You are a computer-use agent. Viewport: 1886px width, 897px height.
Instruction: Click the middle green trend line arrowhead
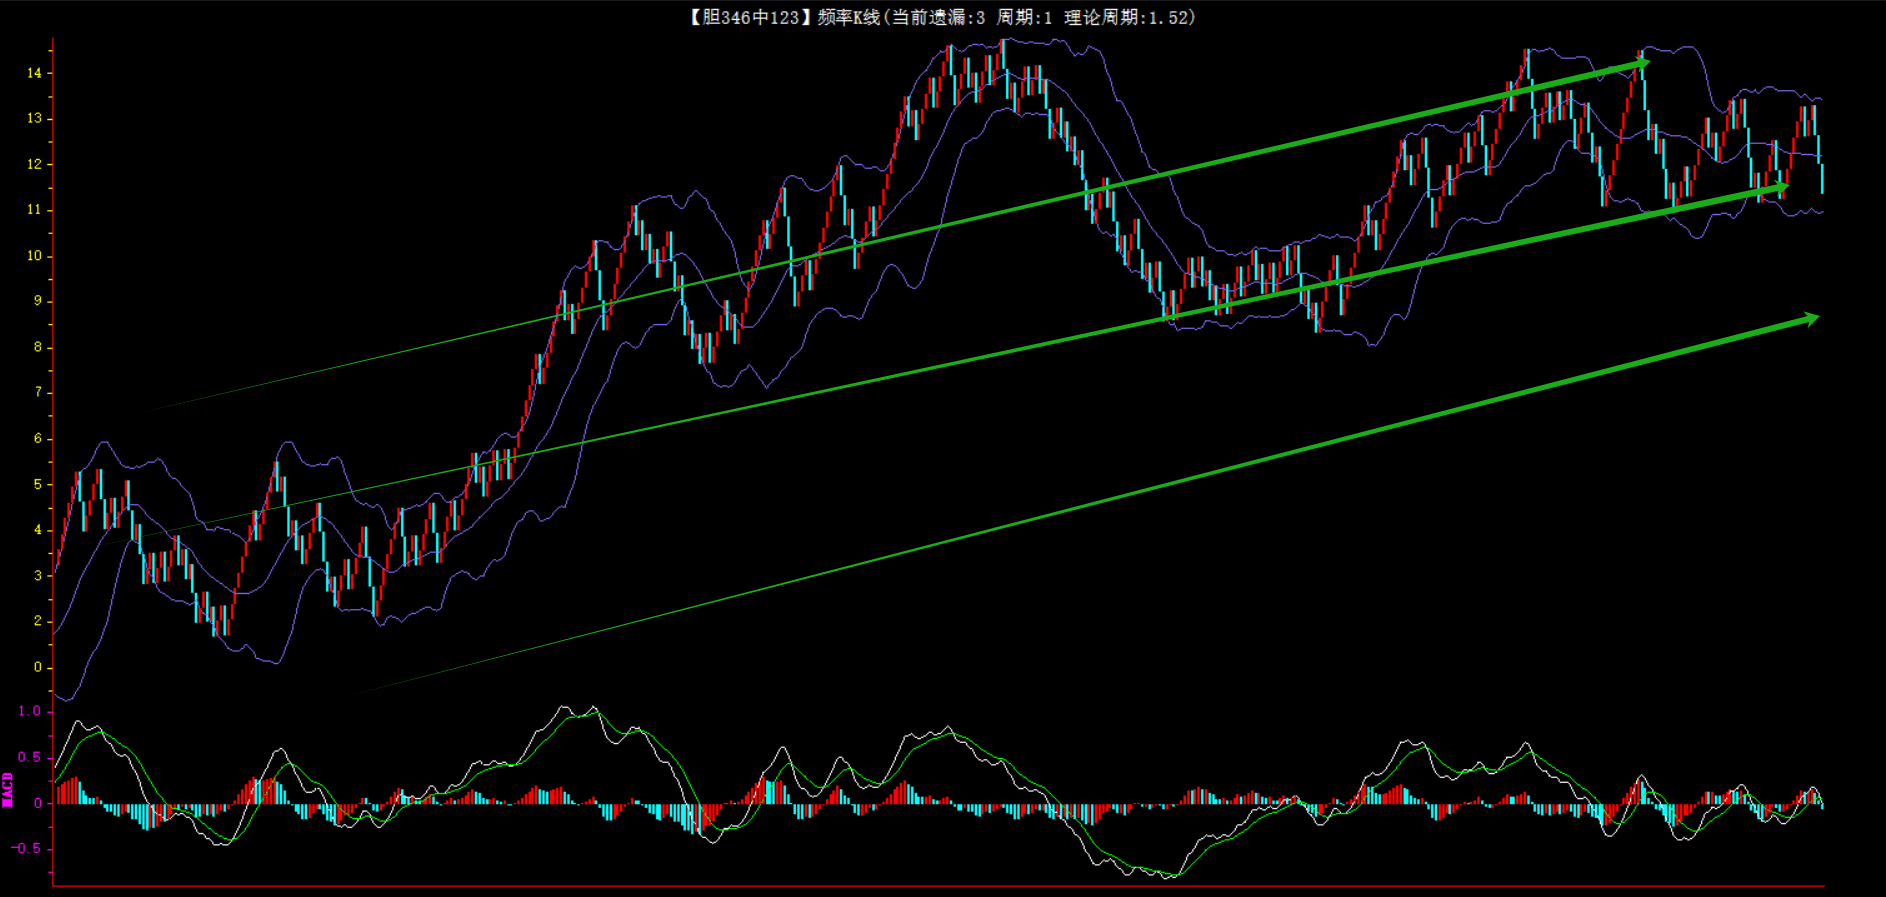[x=1780, y=186]
